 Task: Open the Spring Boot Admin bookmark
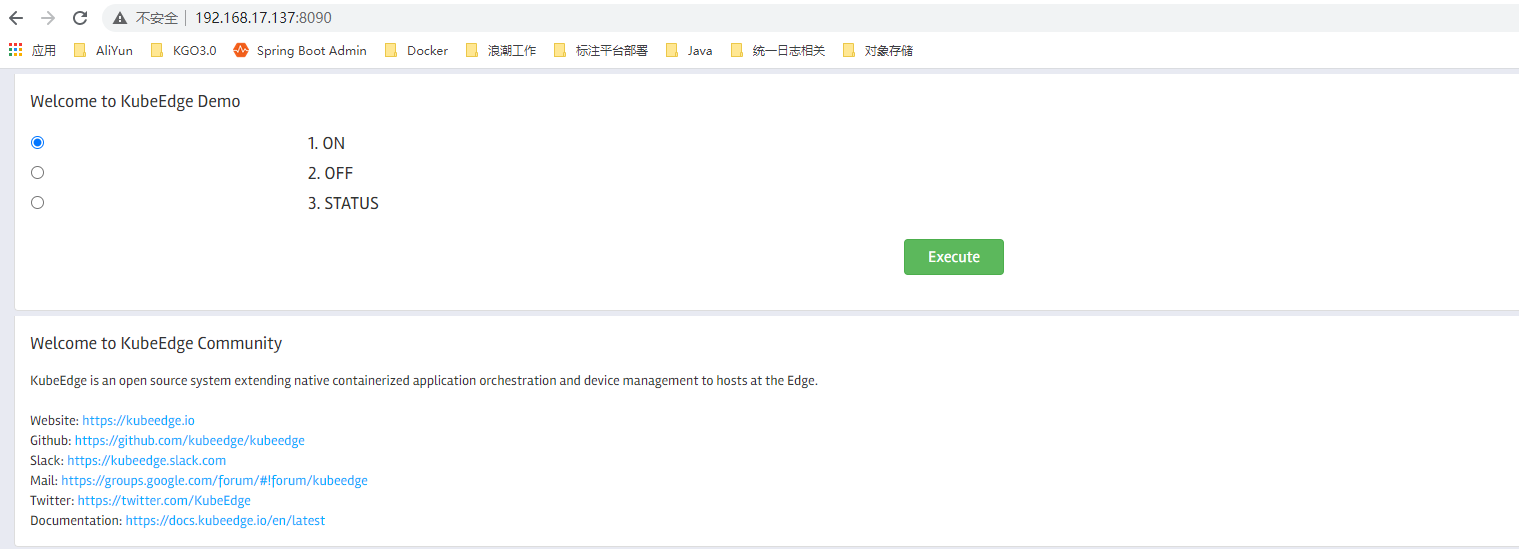pos(300,50)
